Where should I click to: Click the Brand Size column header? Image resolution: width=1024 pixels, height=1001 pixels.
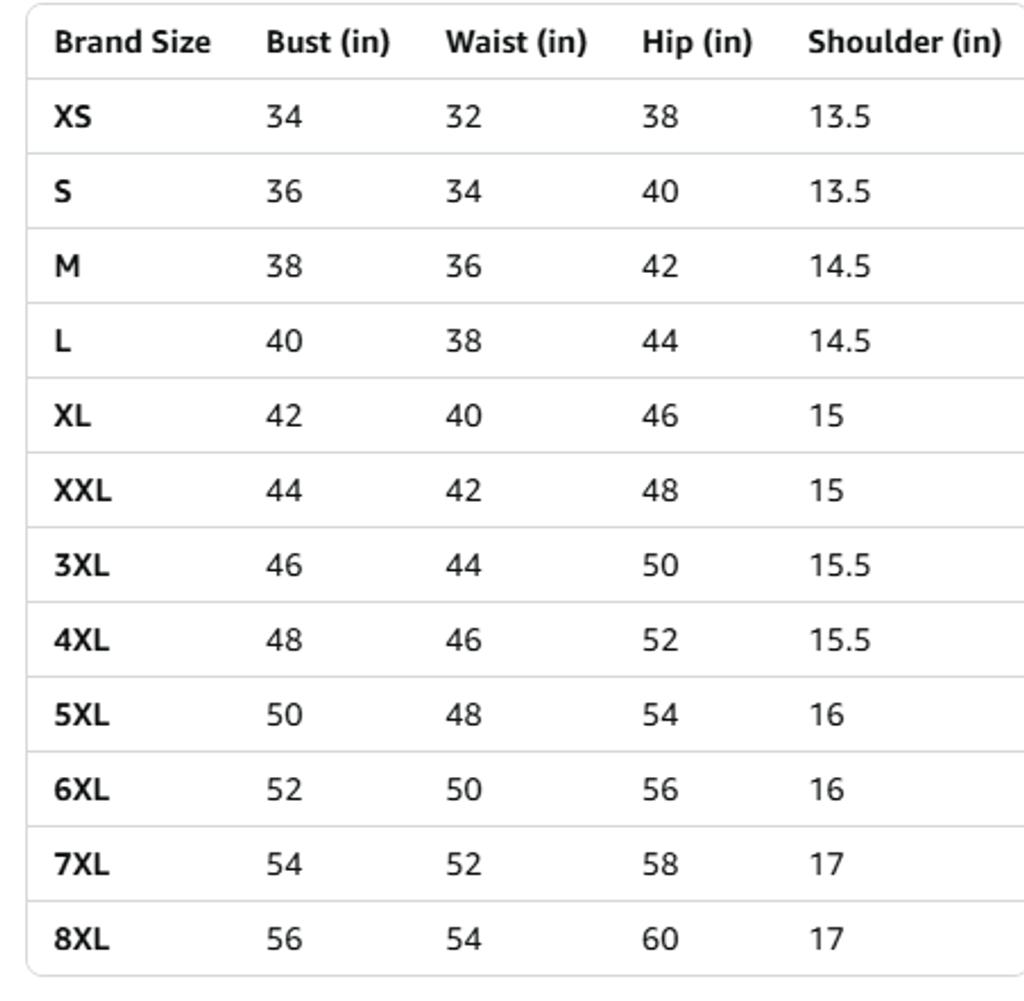132,42
